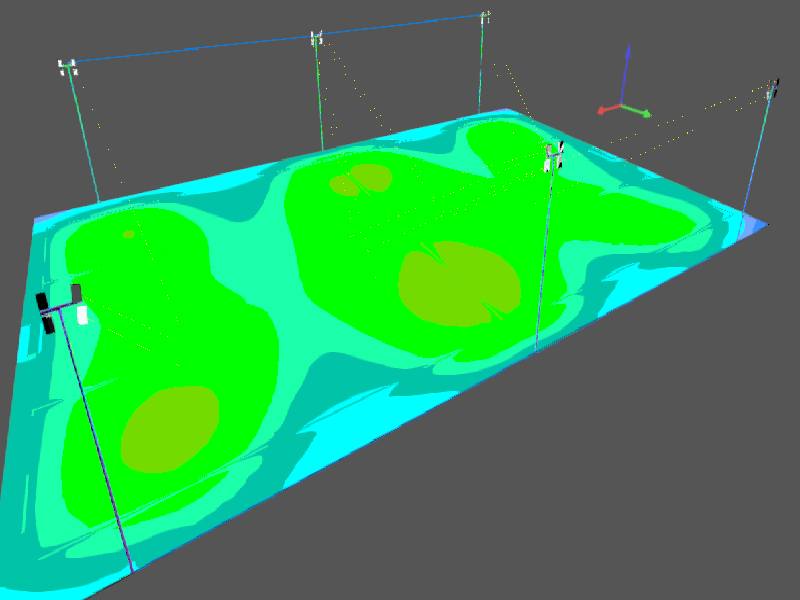The image size is (800, 600).
Task: Select the luminaire atop the back-center pole
Action: [317, 39]
